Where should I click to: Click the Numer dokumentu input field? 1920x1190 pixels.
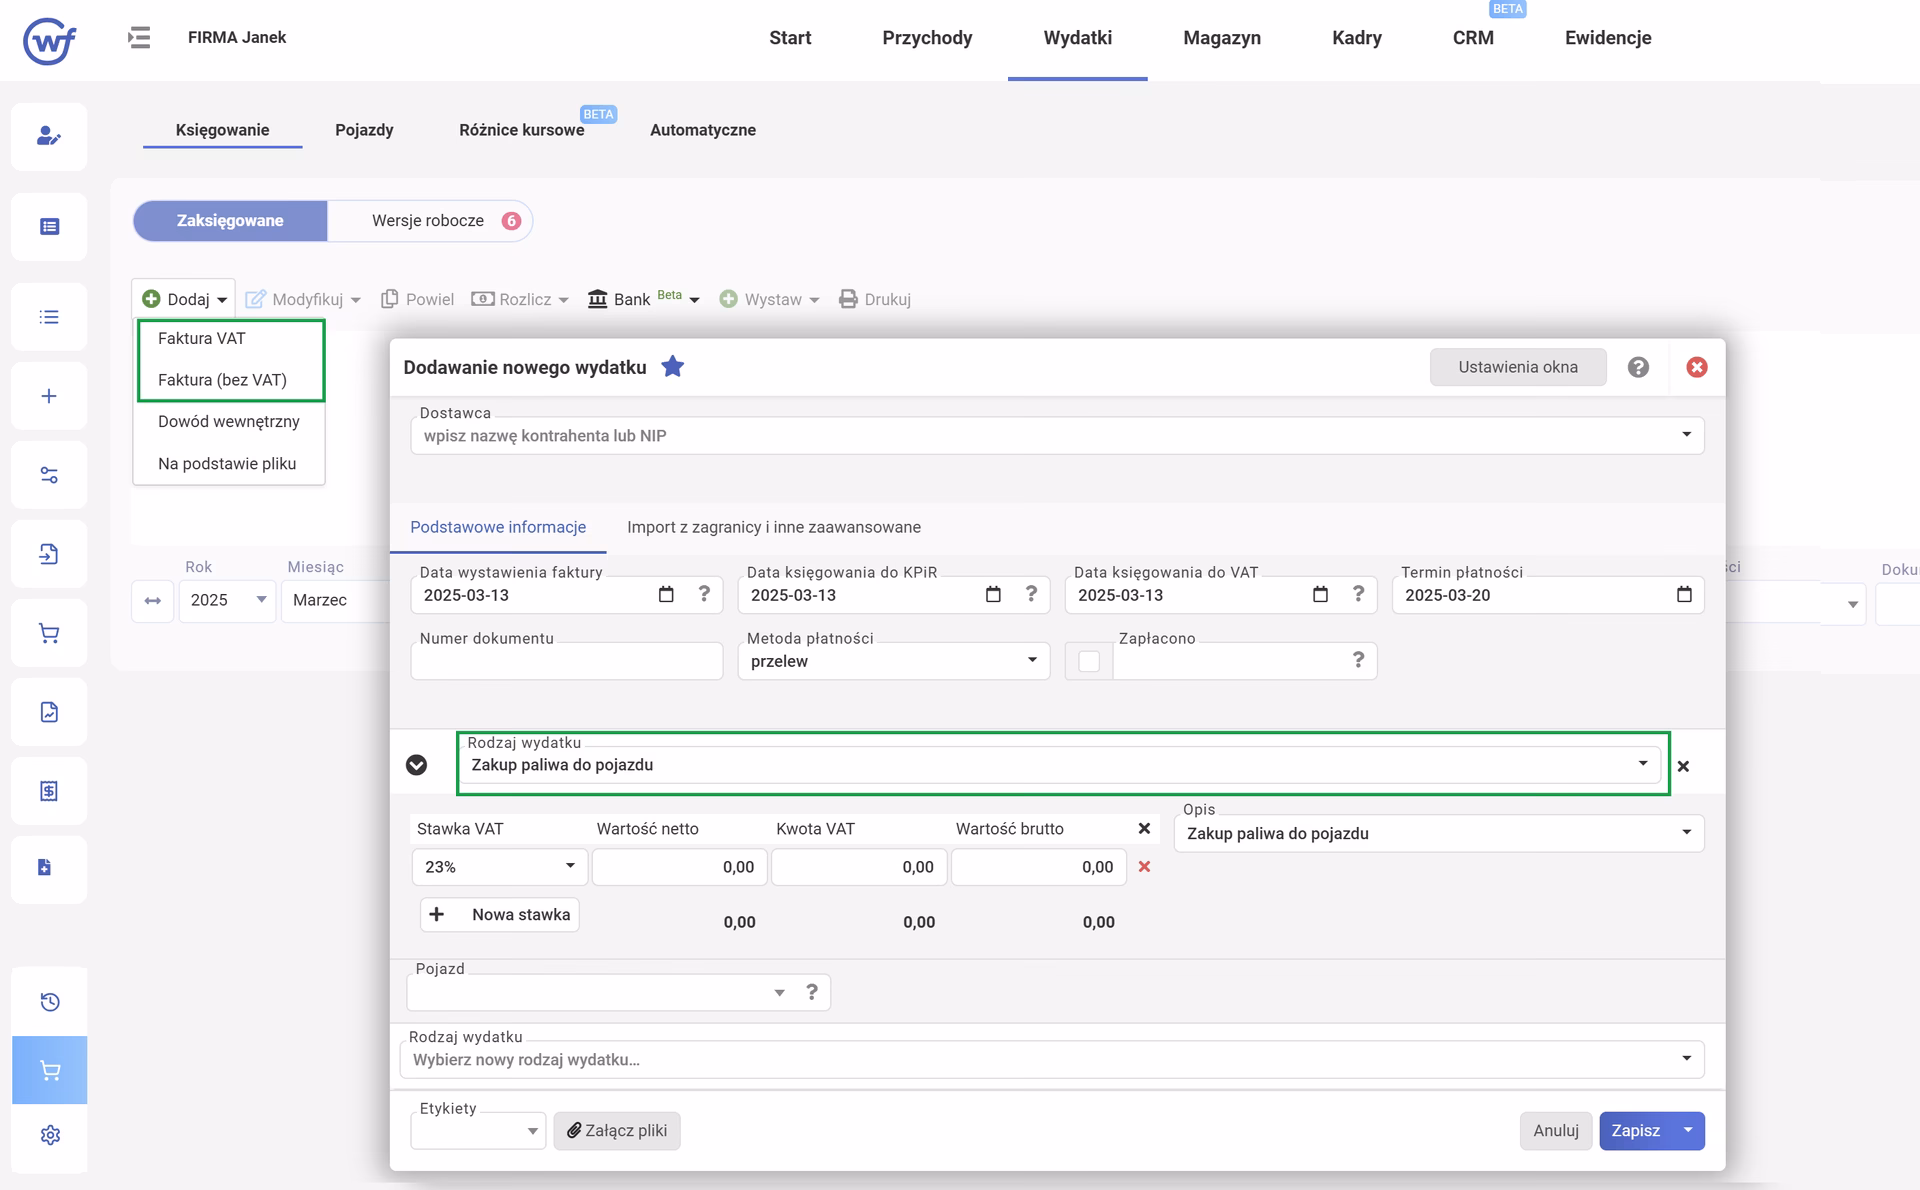pyautogui.click(x=566, y=662)
